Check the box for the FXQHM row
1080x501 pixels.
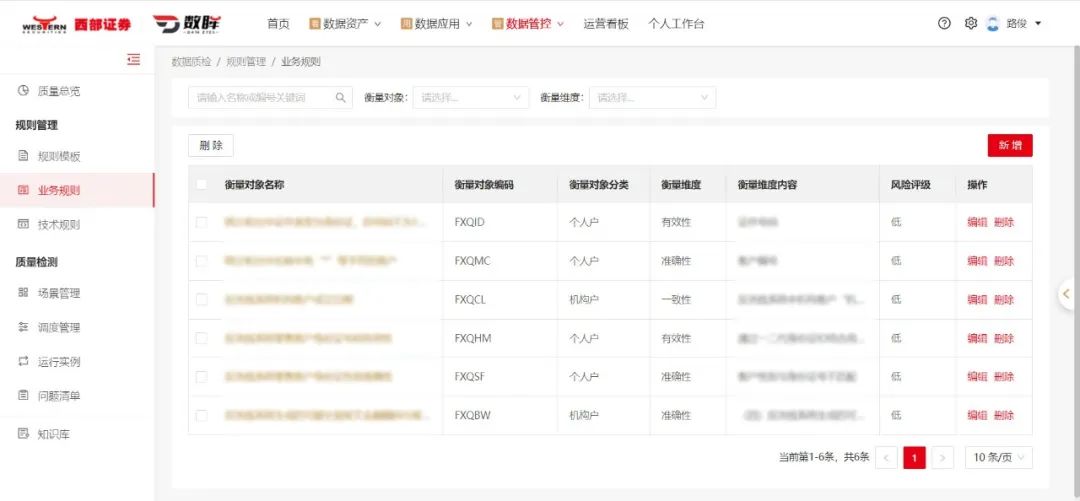(x=201, y=338)
